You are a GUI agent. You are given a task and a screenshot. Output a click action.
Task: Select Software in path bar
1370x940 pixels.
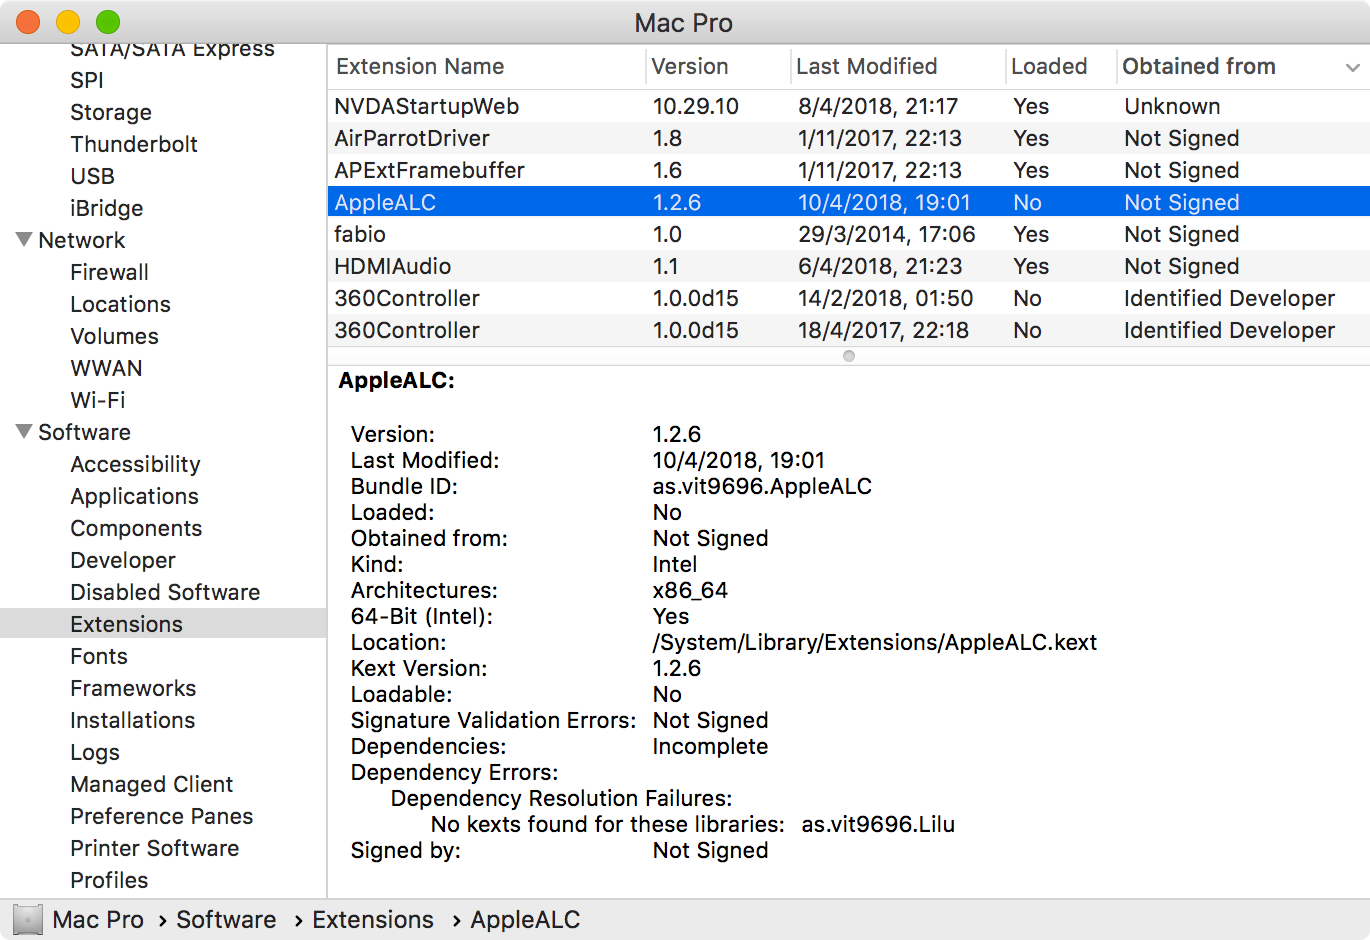226,920
